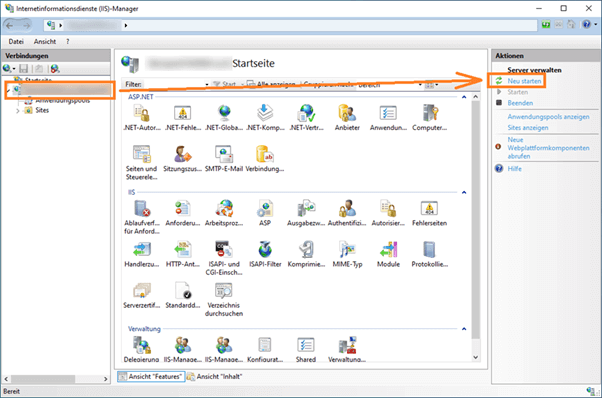
Task: Open Module feature
Action: coord(388,254)
